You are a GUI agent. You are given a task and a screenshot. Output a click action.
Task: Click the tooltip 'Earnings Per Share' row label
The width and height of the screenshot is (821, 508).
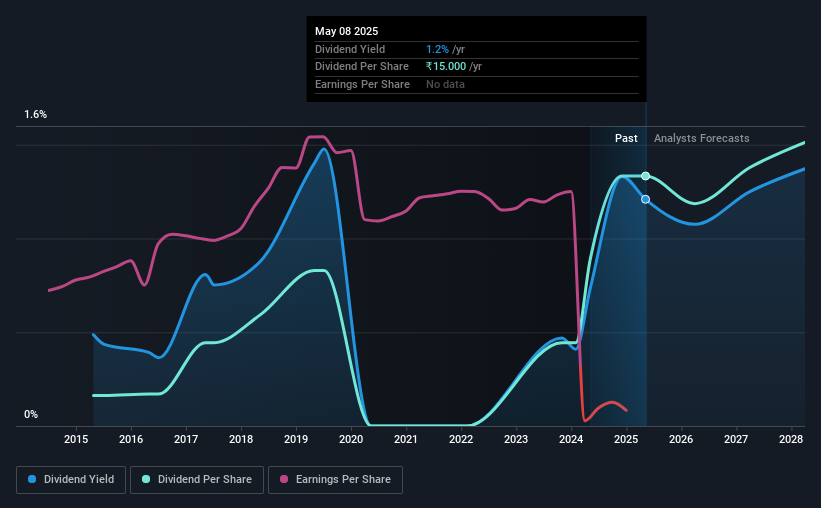pos(362,84)
